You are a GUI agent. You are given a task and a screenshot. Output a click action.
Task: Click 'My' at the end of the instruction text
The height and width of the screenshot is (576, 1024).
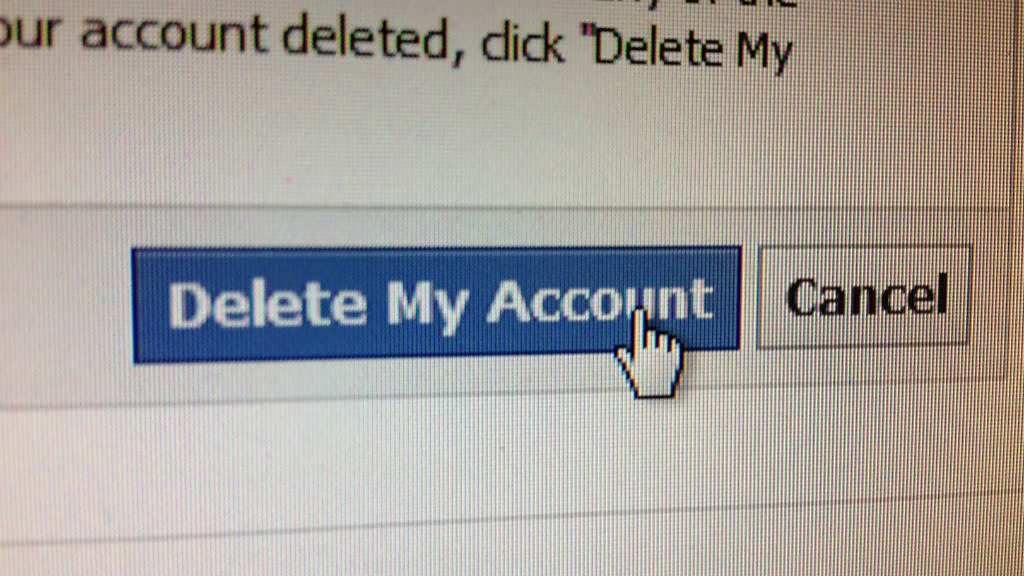[x=765, y=54]
